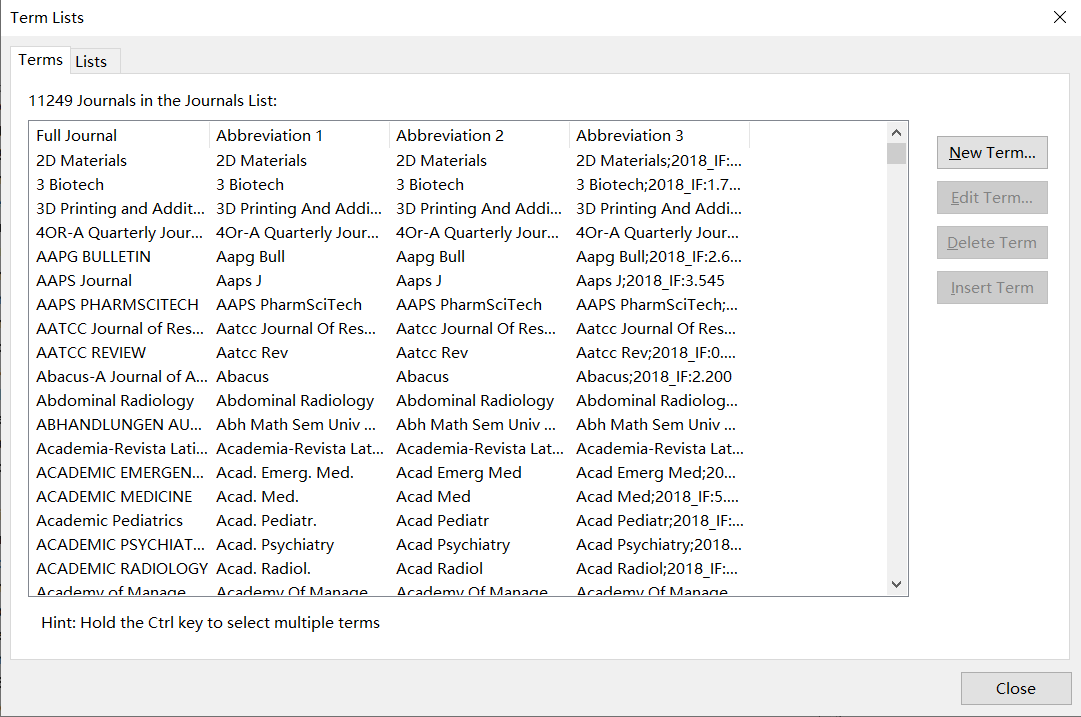Screen dimensions: 1081x717
Task: Select the ABHANDLUNGEN AU... journal row
Action: tap(119, 425)
